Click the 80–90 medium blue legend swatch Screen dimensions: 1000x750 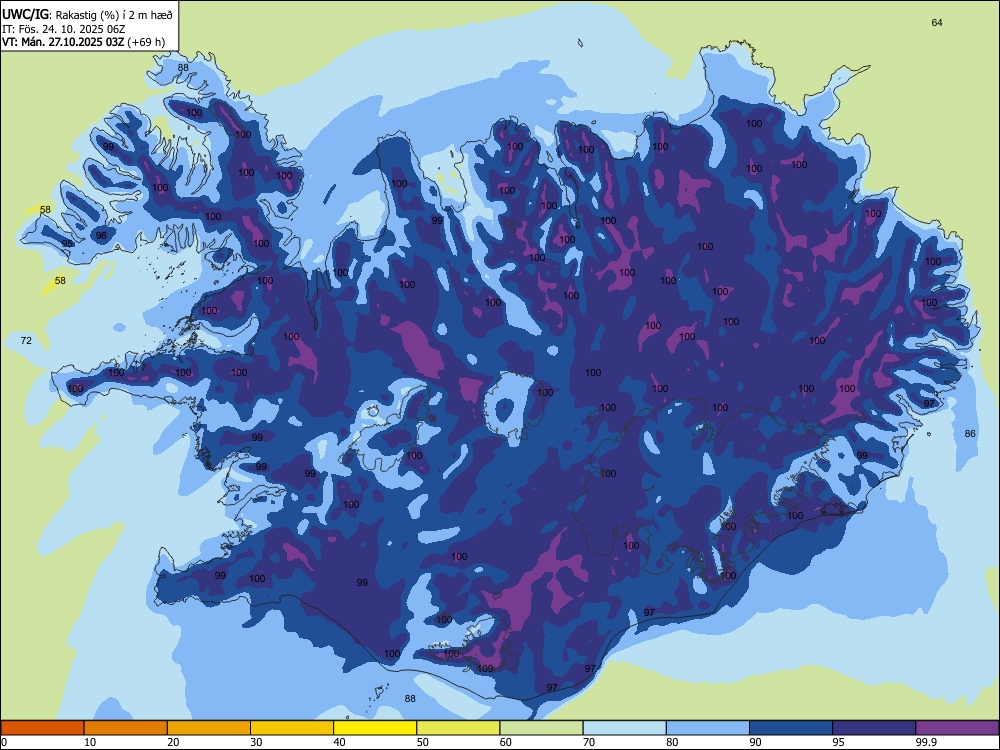point(708,728)
